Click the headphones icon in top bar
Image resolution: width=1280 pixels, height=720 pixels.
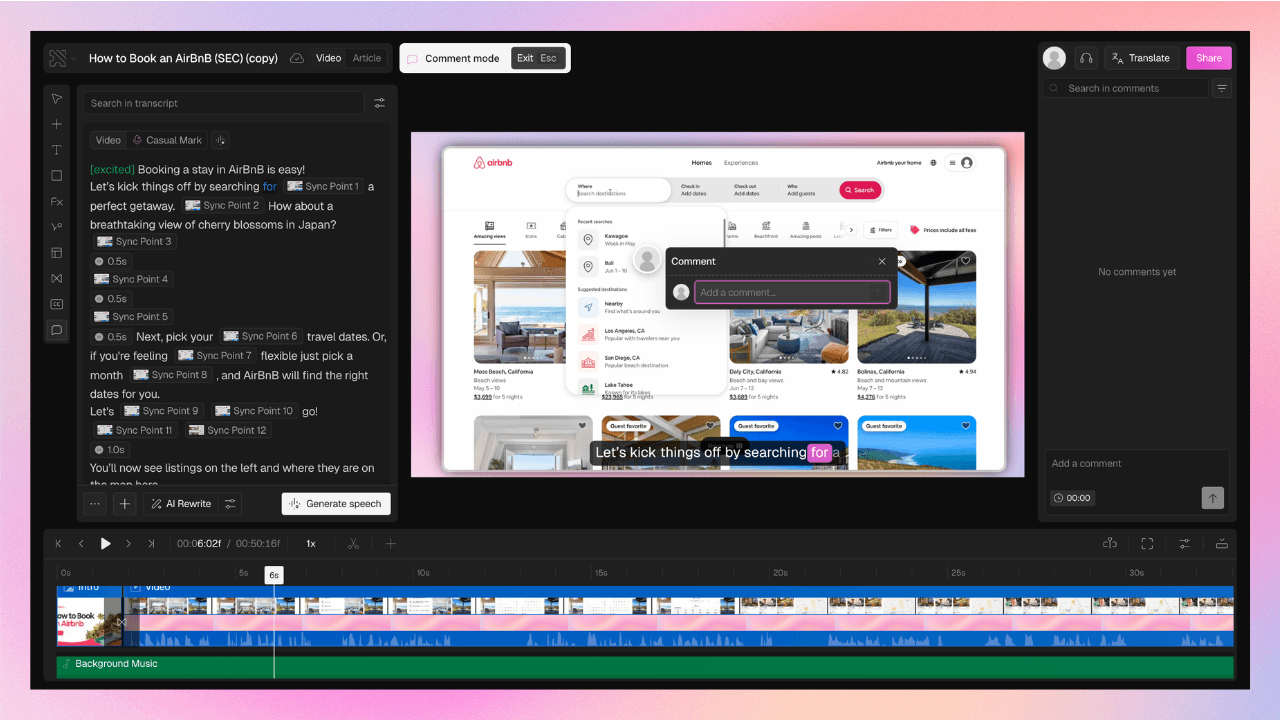click(x=1086, y=58)
